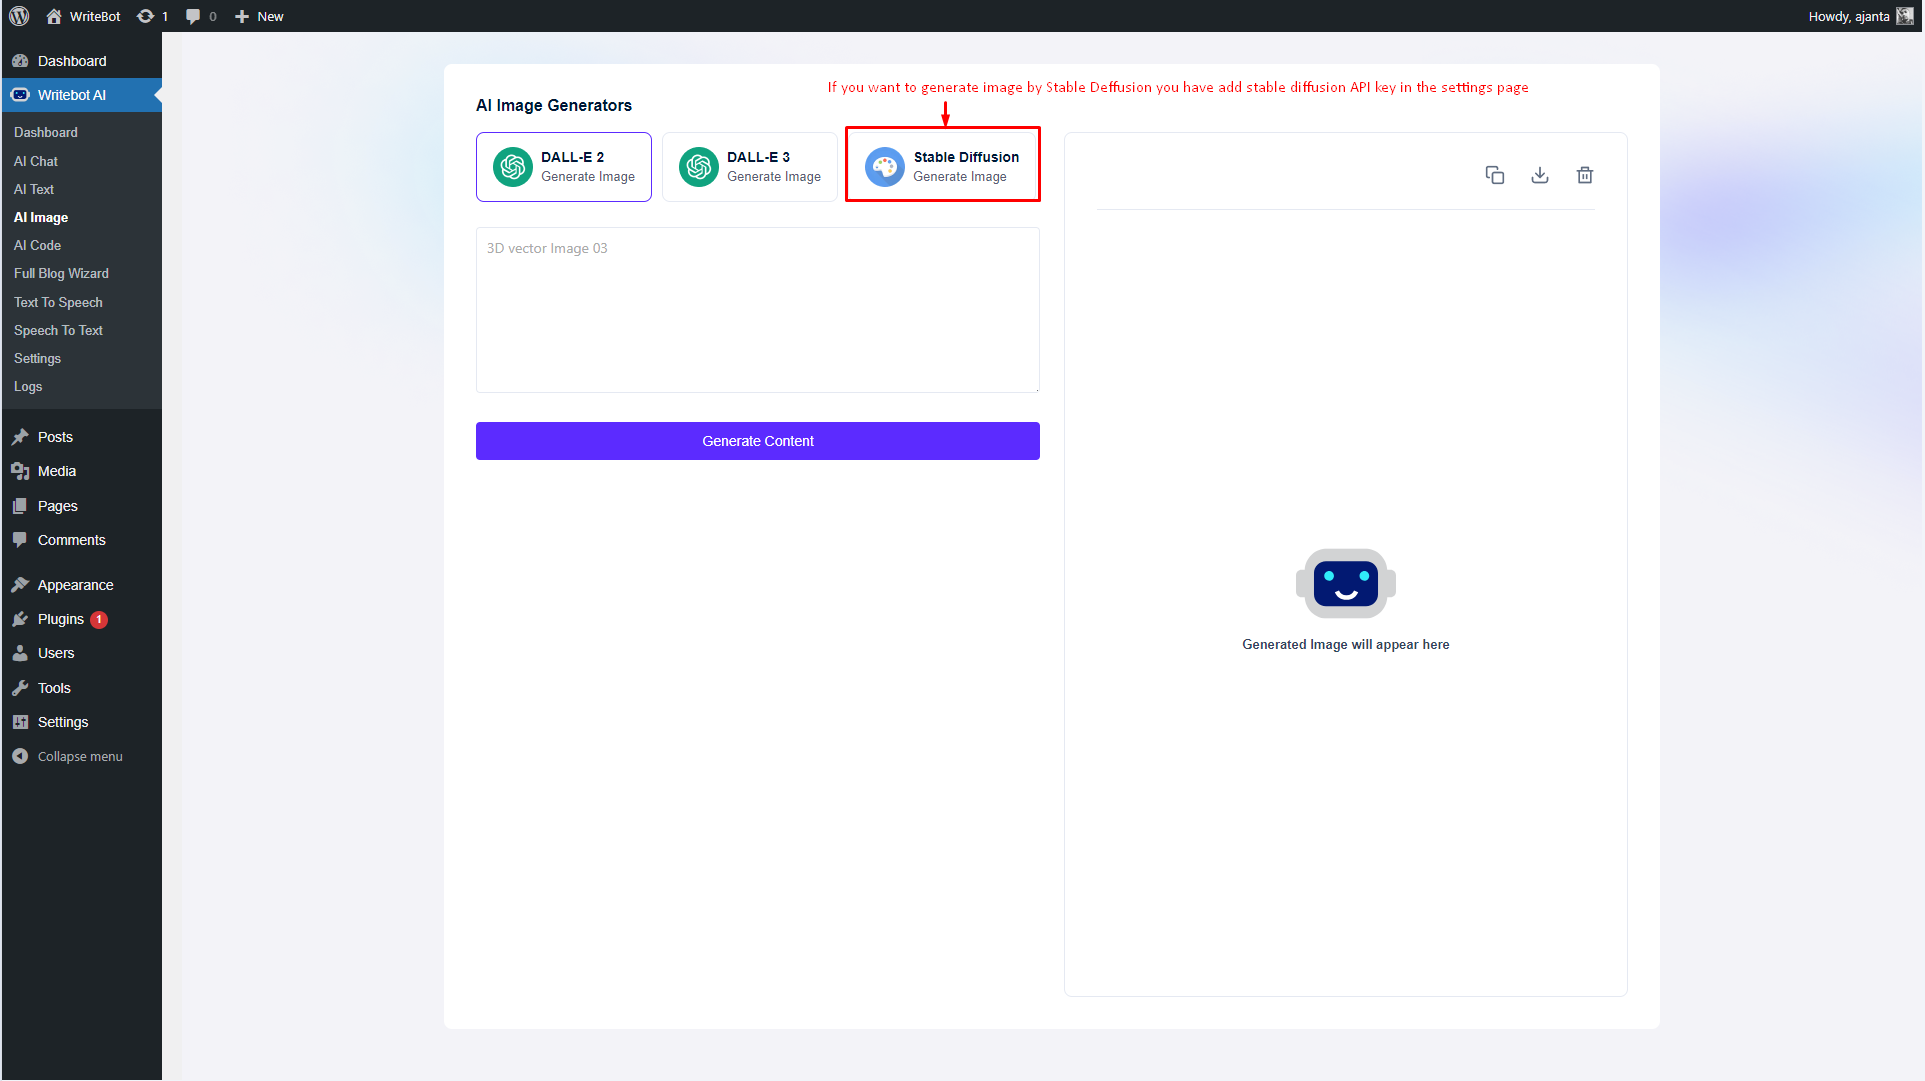Screen dimensions: 1925x1081
Task: Open the AI Chat section in sidebar
Action: pos(34,161)
